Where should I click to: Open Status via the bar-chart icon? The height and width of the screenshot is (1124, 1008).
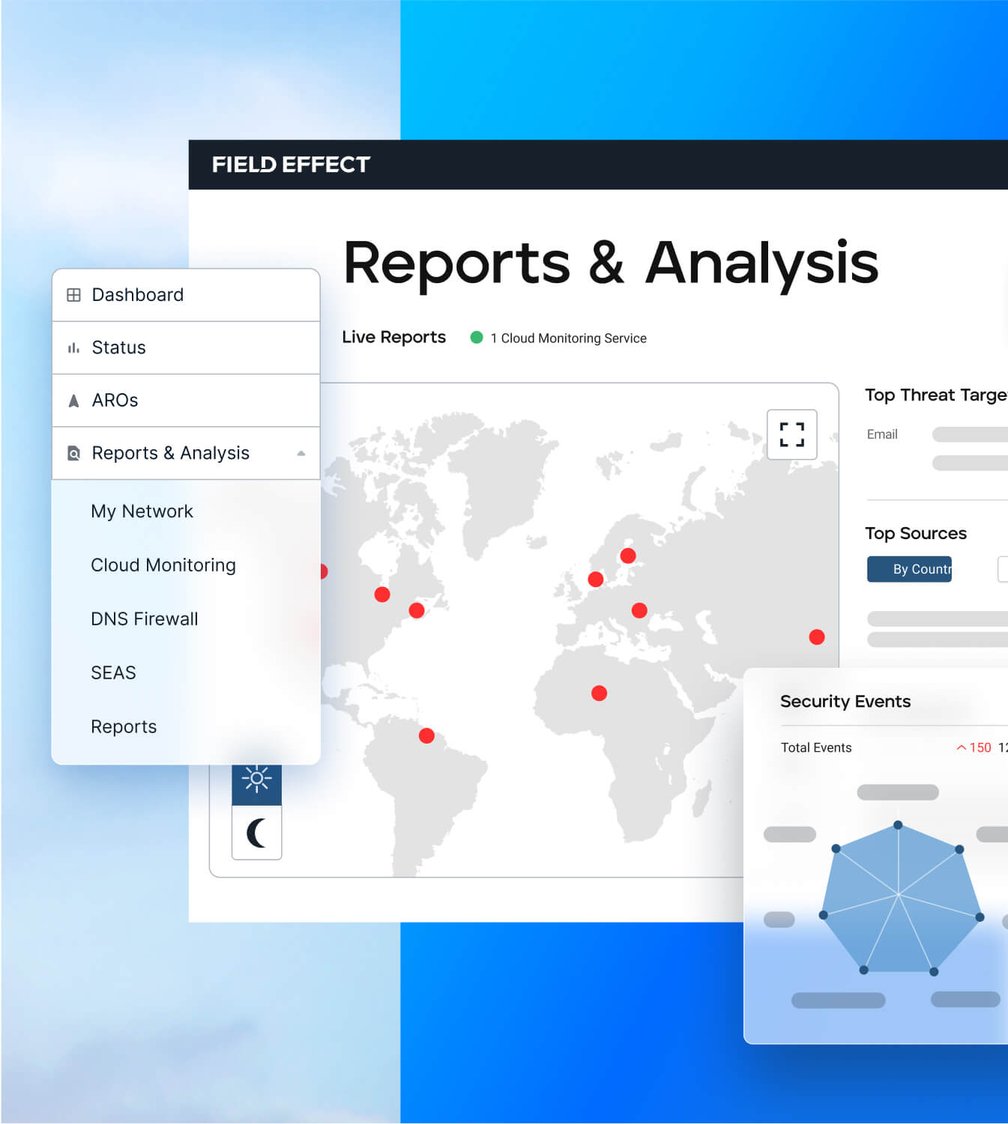72,347
